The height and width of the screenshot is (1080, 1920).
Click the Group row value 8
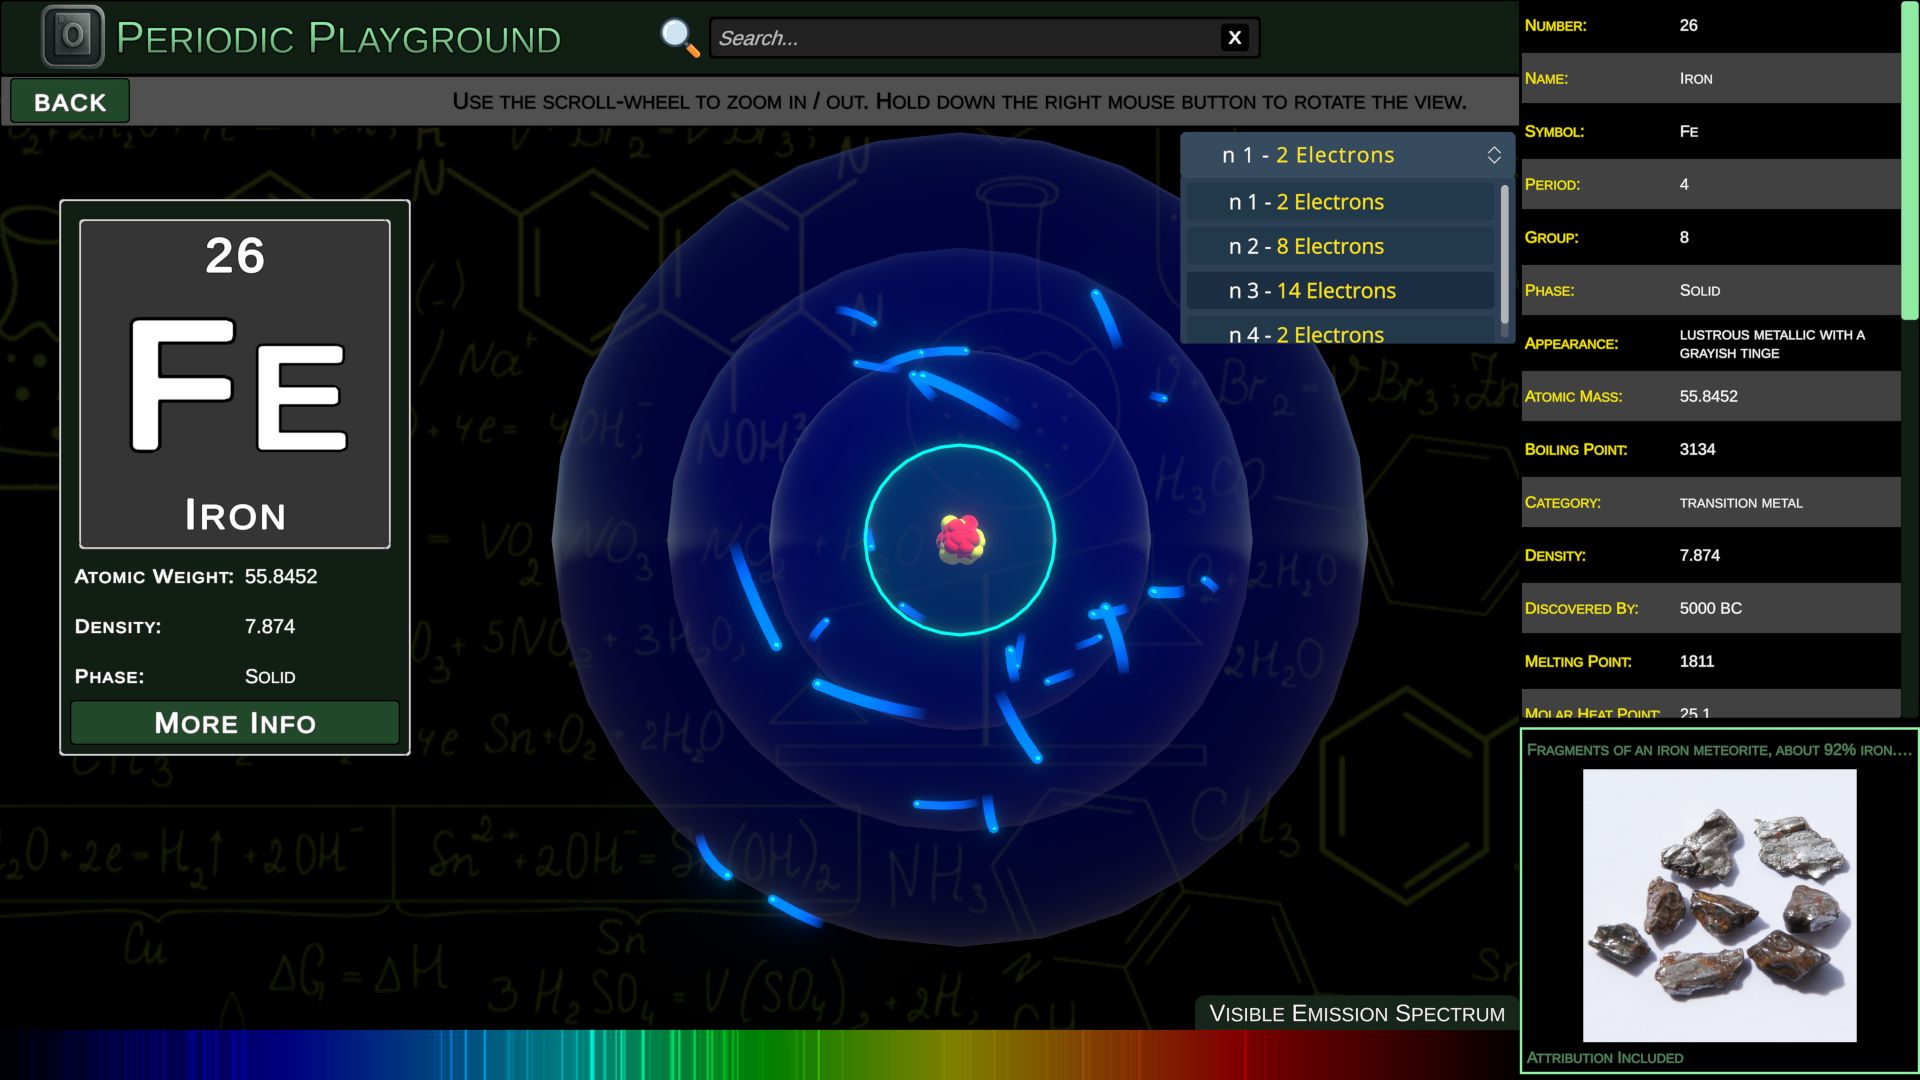[x=1684, y=238]
